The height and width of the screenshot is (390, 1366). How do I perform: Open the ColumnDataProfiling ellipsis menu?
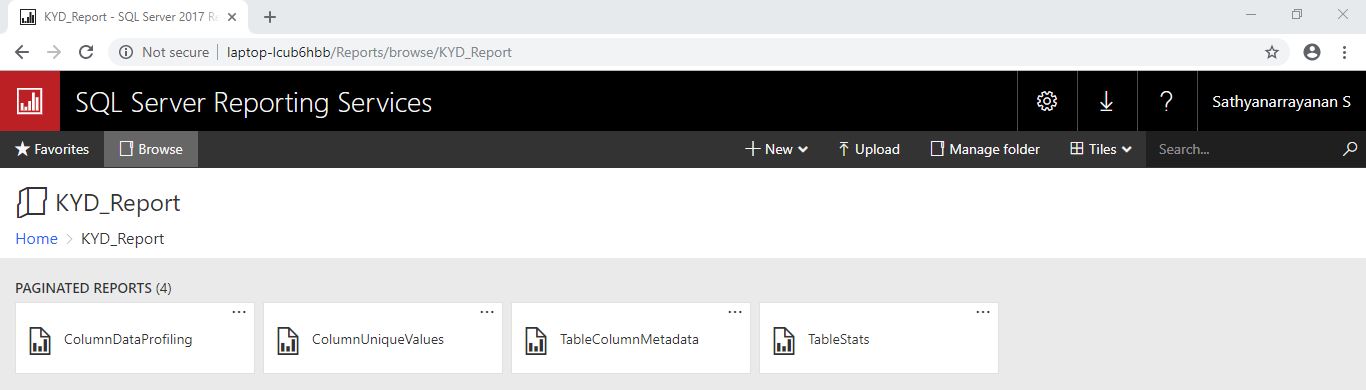[239, 312]
